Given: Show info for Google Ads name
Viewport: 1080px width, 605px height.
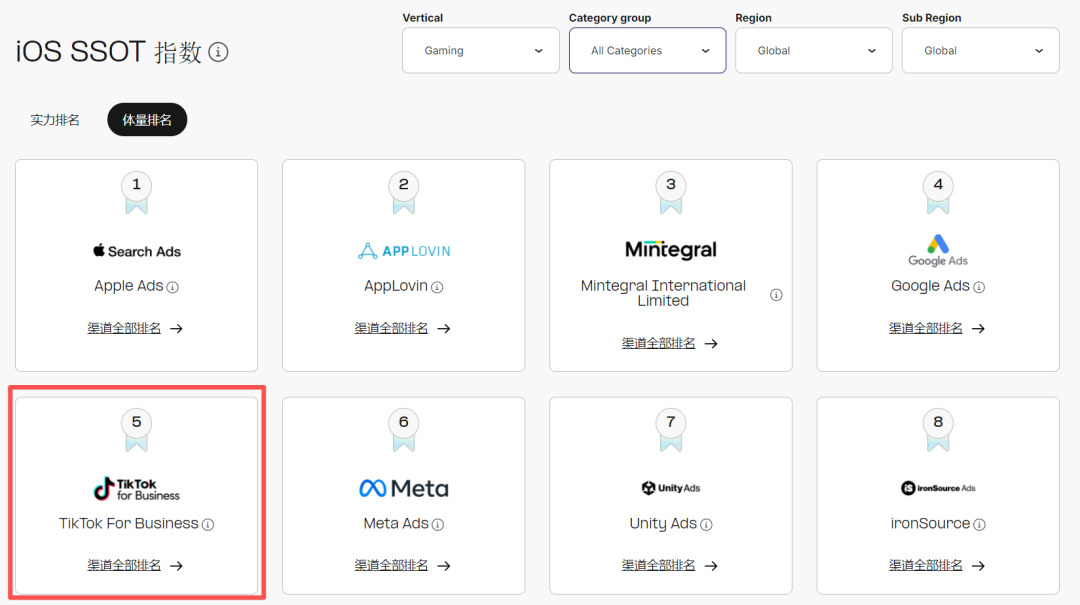Looking at the screenshot, I should (979, 287).
